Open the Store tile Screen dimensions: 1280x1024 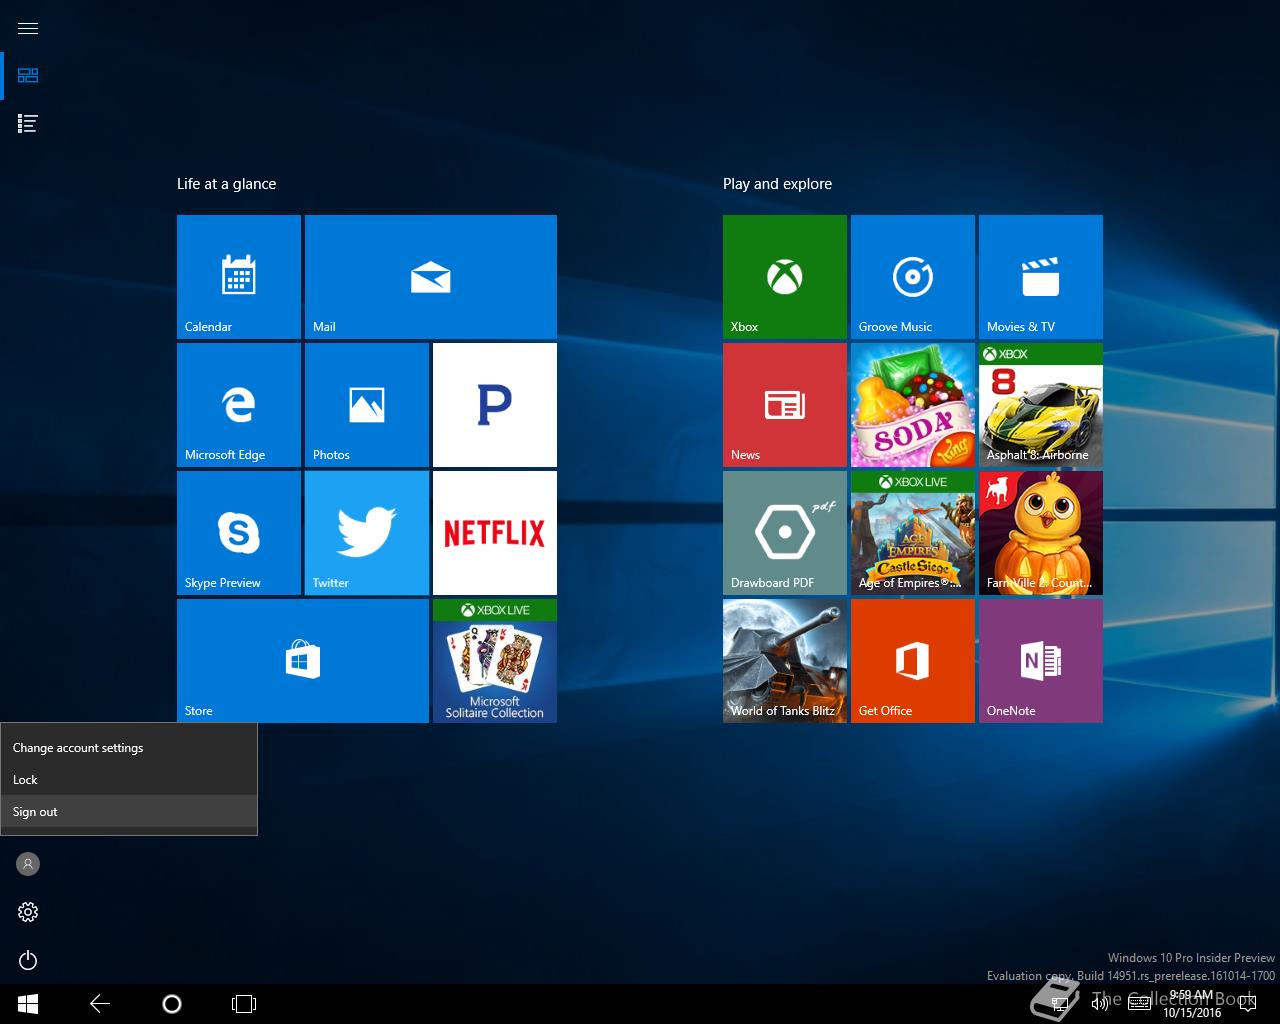(303, 661)
